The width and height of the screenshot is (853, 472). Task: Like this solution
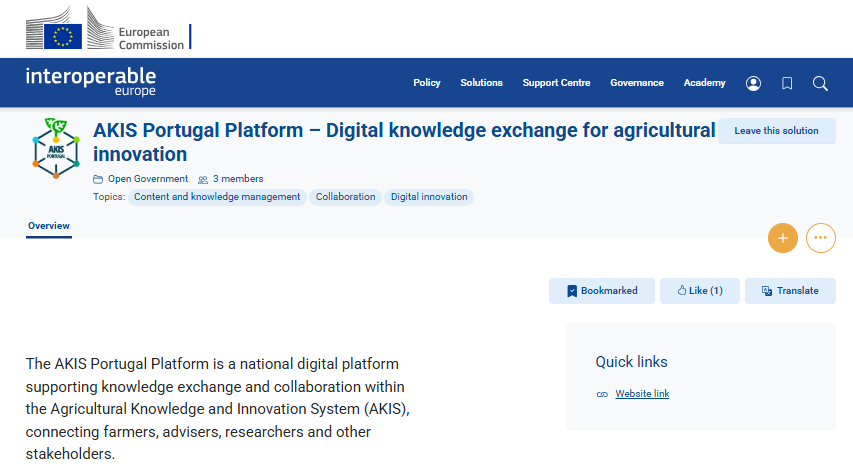click(x=700, y=291)
